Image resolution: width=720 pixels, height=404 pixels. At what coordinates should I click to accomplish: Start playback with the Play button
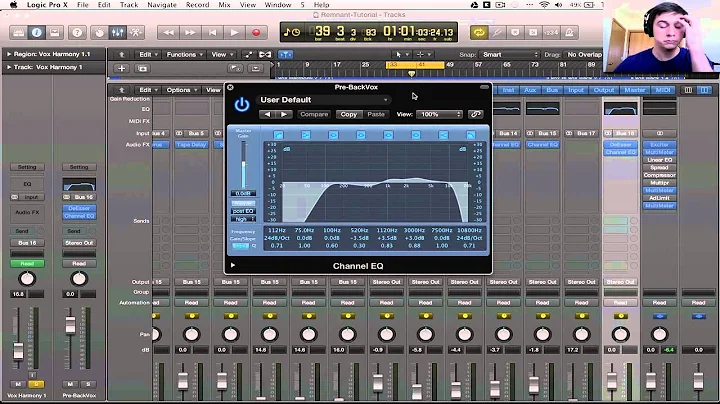coord(234,33)
